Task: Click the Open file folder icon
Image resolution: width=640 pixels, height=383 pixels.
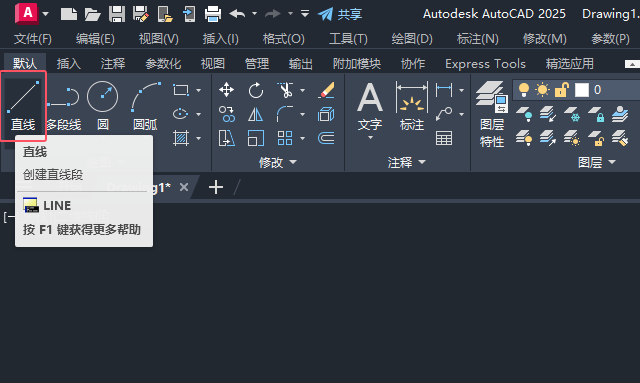Action: click(92, 14)
